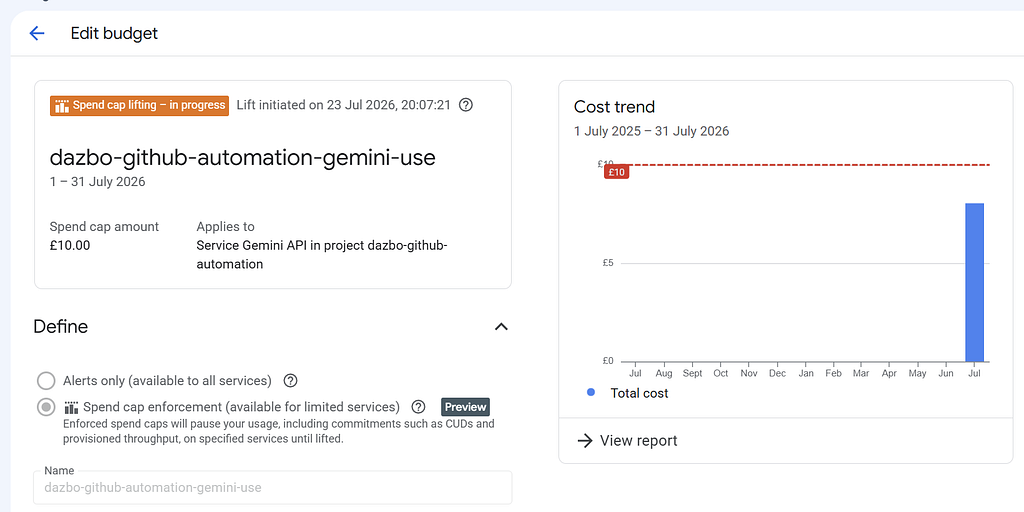The image size is (1024, 512).
Task: Click spend cap icon beside enforcement option
Action: click(x=72, y=408)
